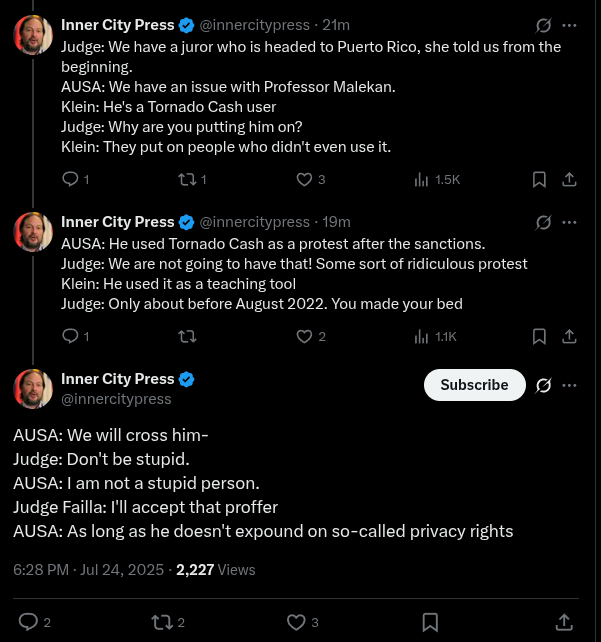Open more options on the 19m tweet
The height and width of the screenshot is (642, 601).
pos(569,222)
